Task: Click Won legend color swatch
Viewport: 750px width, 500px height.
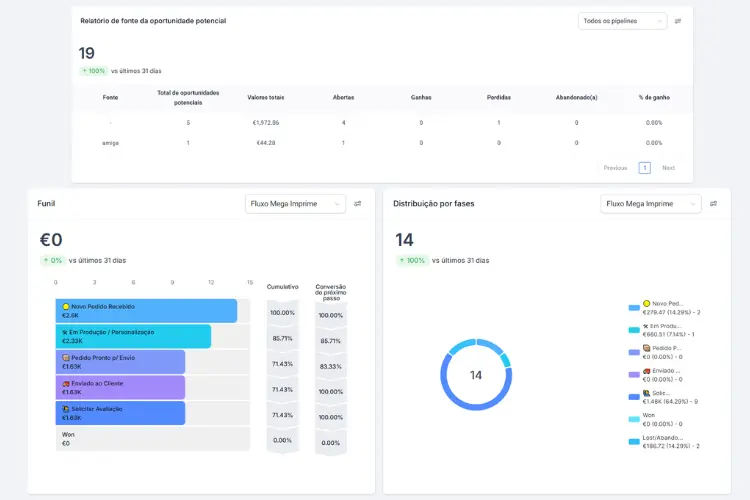Action: 634,419
